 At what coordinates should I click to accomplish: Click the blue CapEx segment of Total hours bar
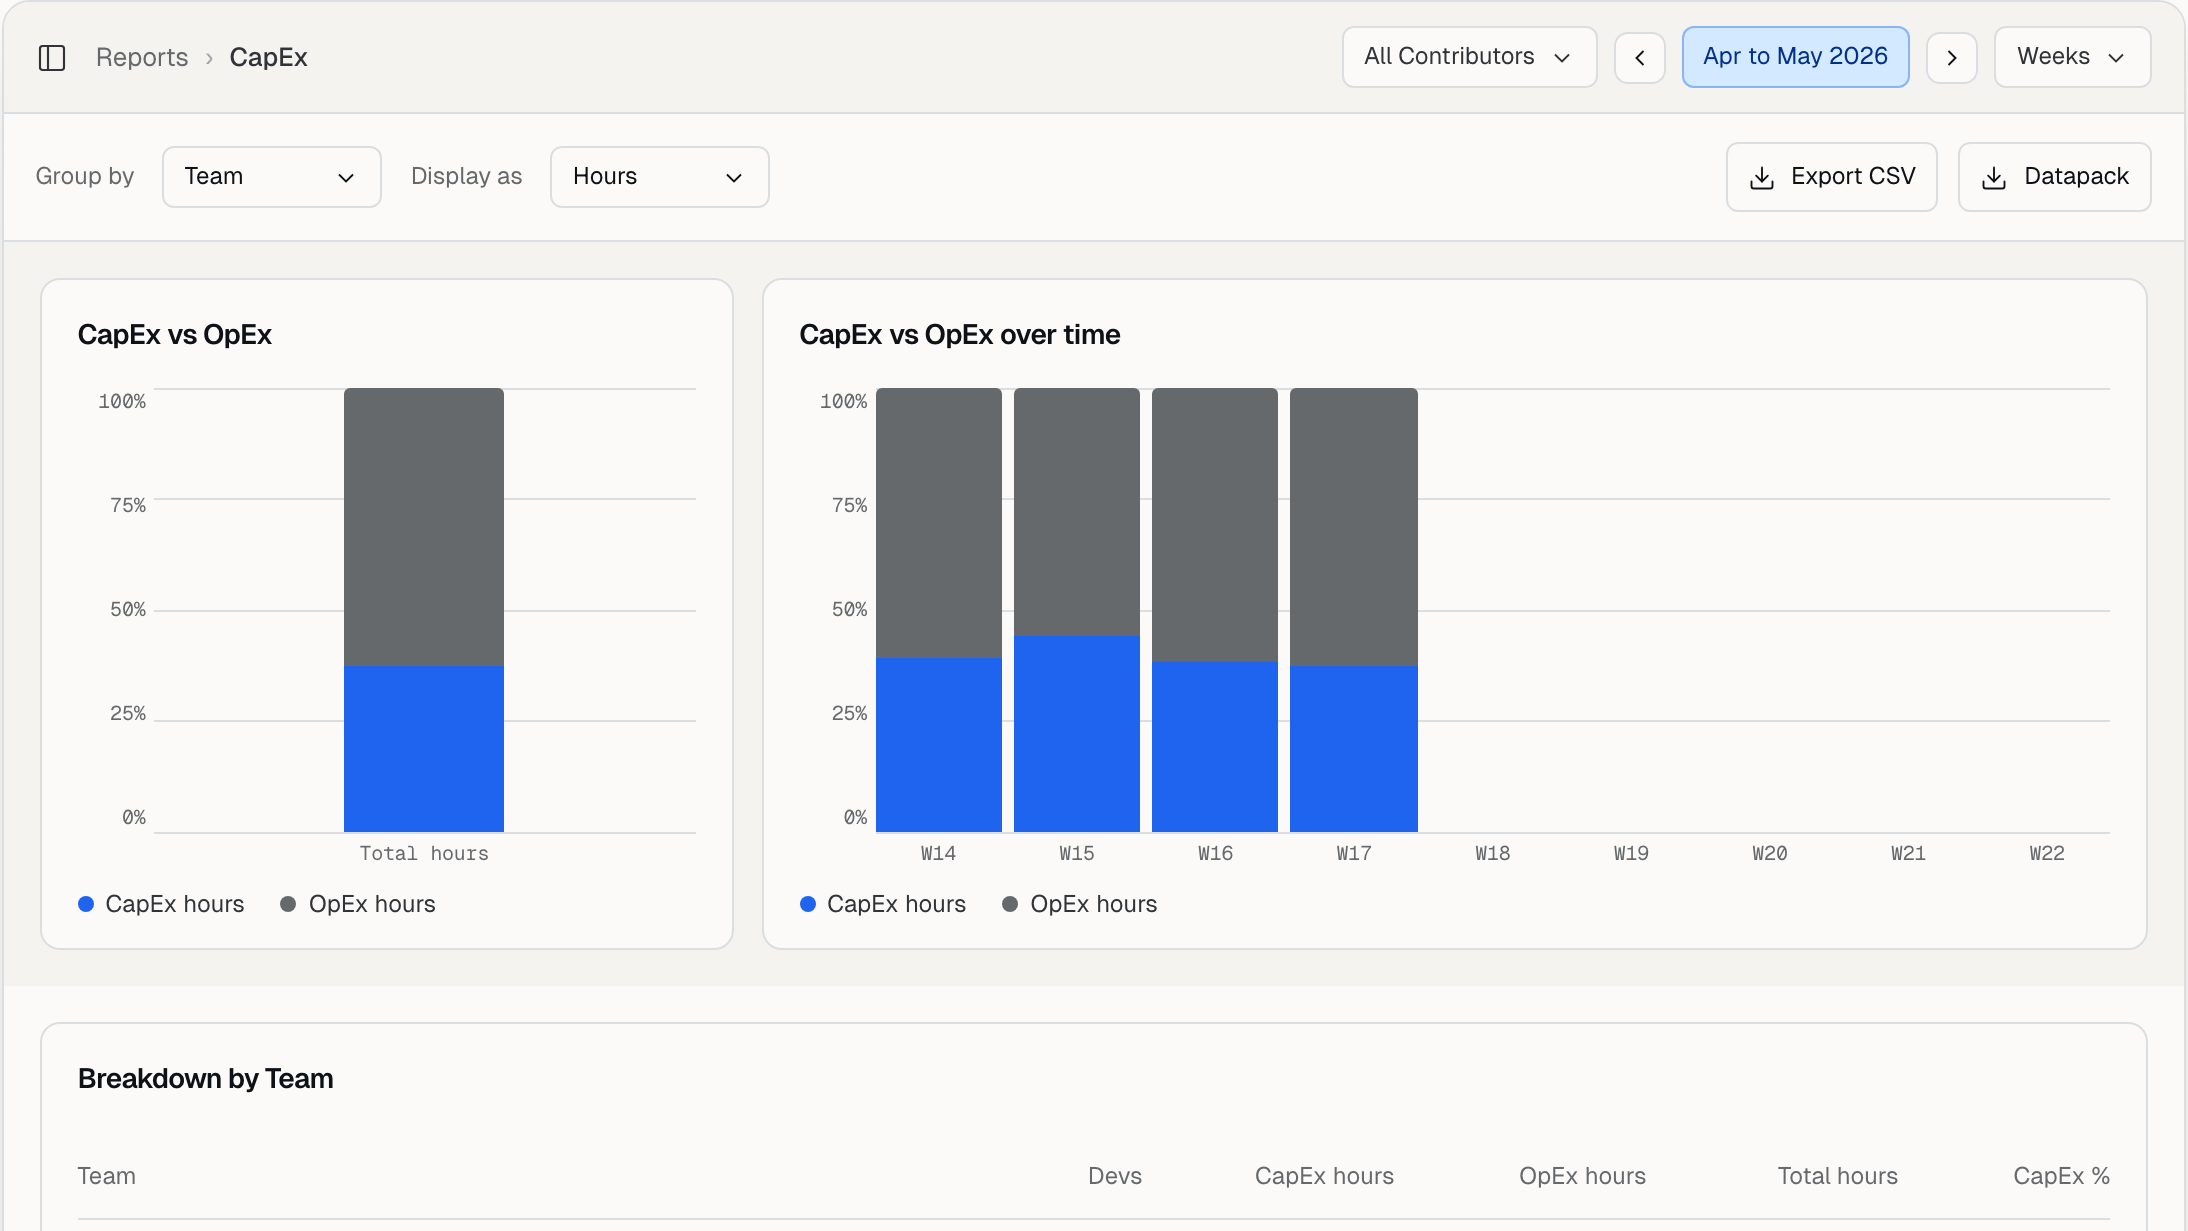[424, 748]
